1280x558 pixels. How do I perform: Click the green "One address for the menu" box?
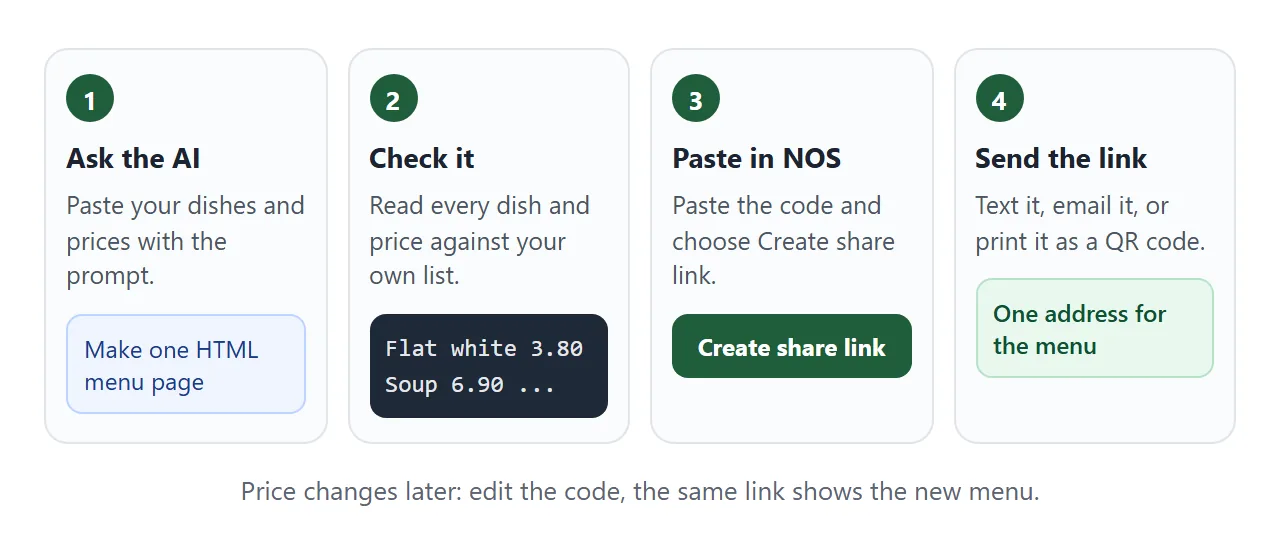pyautogui.click(x=1095, y=328)
